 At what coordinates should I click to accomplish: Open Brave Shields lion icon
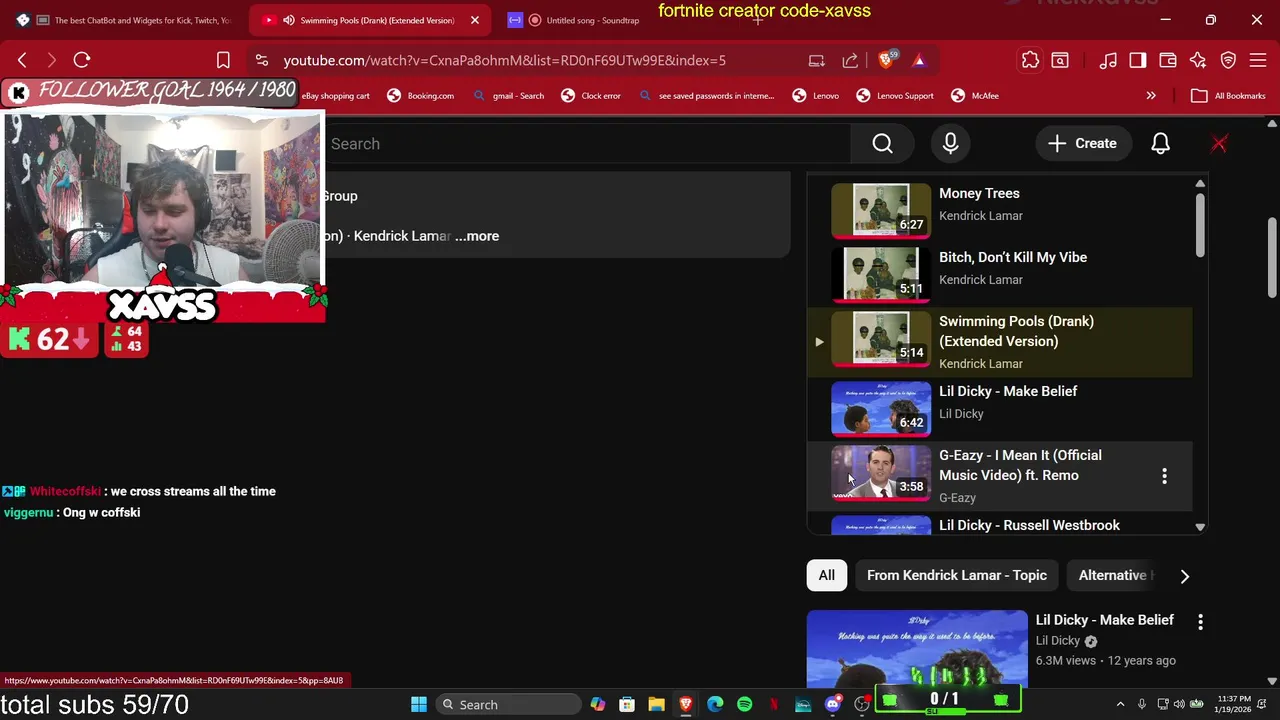[886, 60]
